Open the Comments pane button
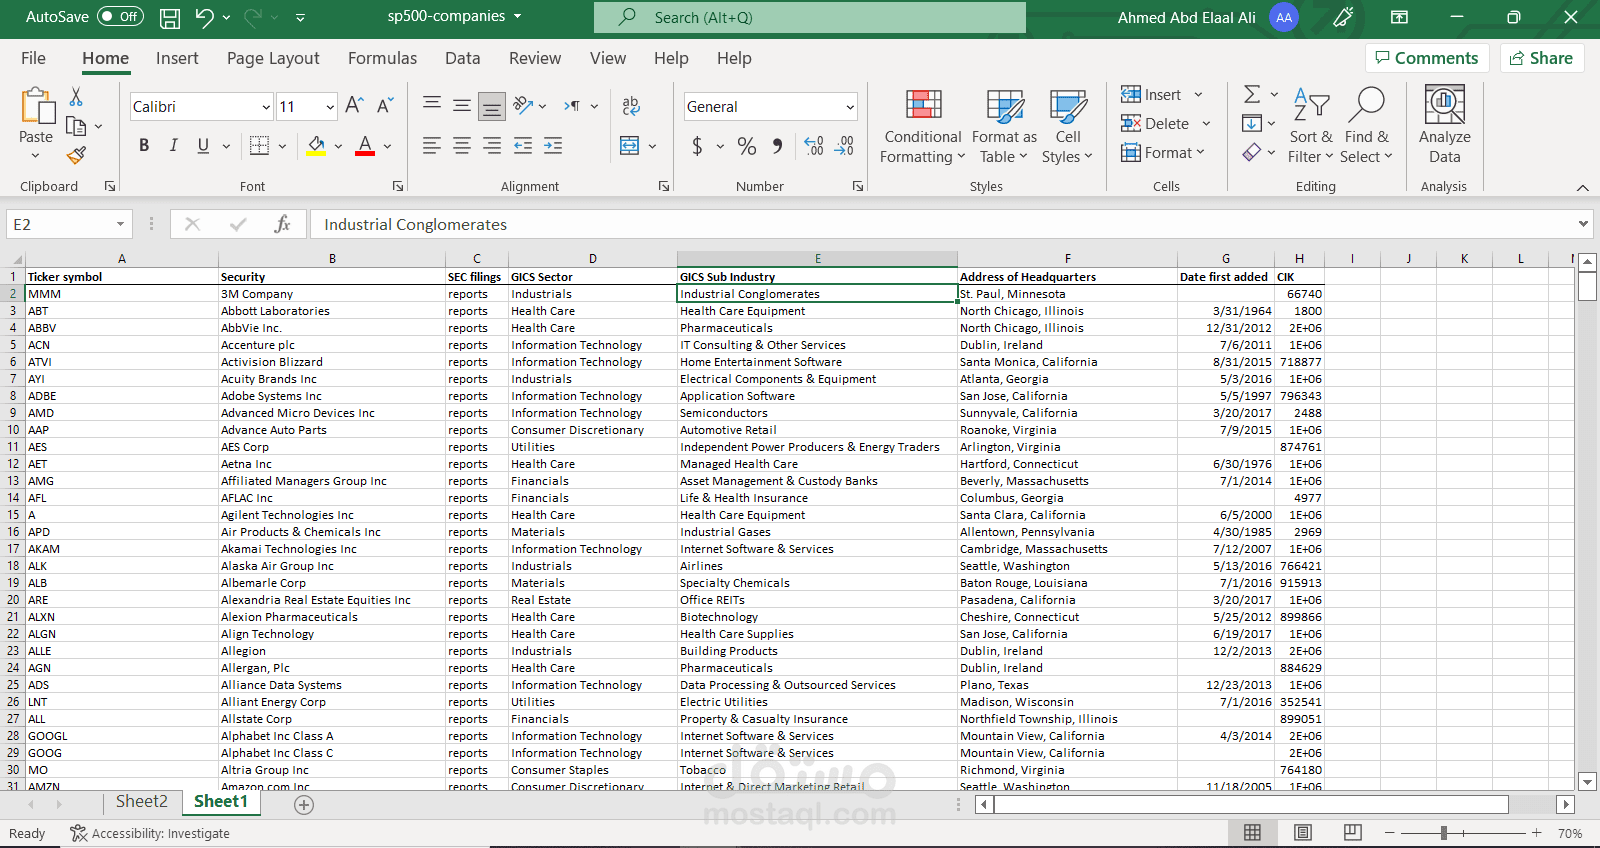This screenshot has width=1600, height=848. pos(1427,58)
